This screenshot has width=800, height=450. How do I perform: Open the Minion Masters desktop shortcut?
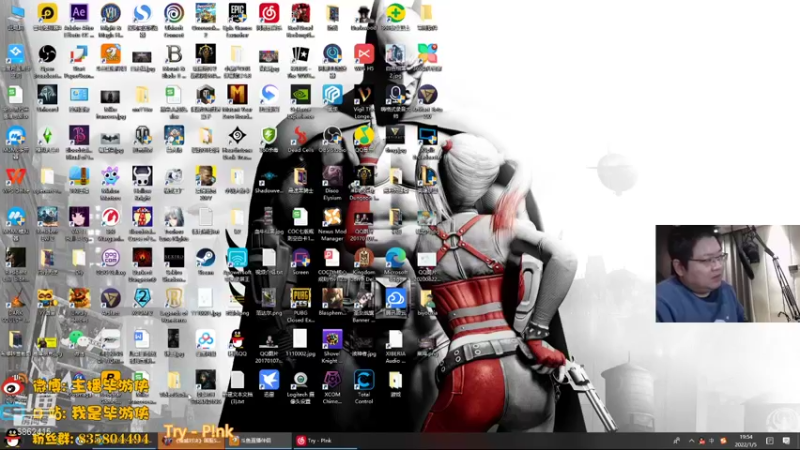pos(110,176)
